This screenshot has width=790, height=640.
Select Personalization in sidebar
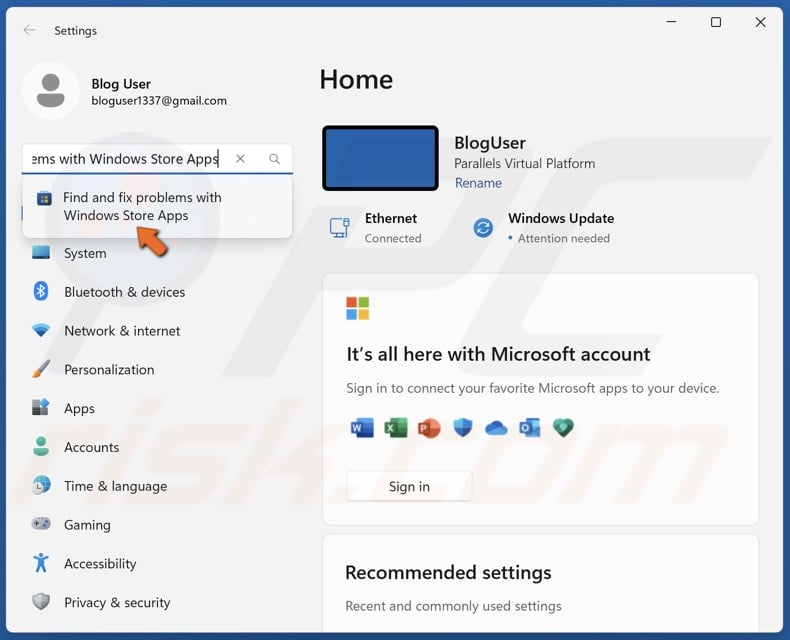[x=109, y=369]
